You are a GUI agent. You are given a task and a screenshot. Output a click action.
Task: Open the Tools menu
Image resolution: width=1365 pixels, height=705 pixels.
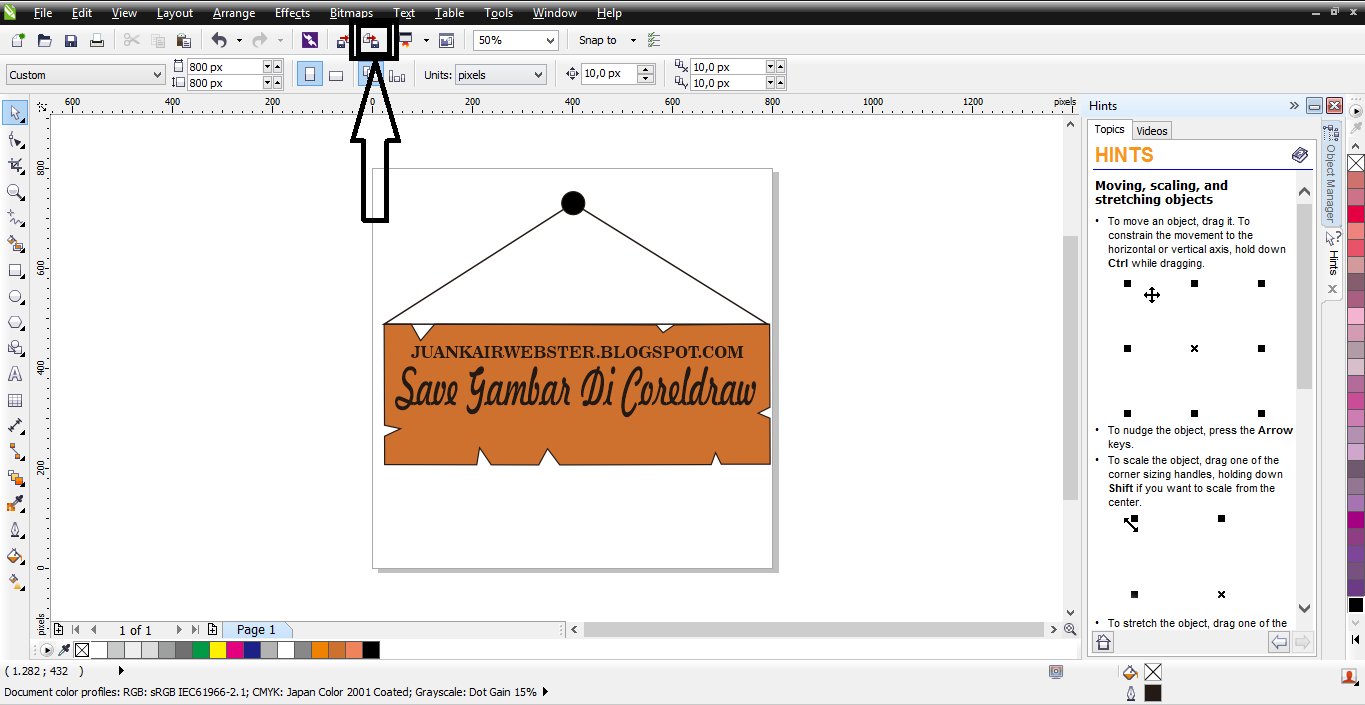point(498,13)
